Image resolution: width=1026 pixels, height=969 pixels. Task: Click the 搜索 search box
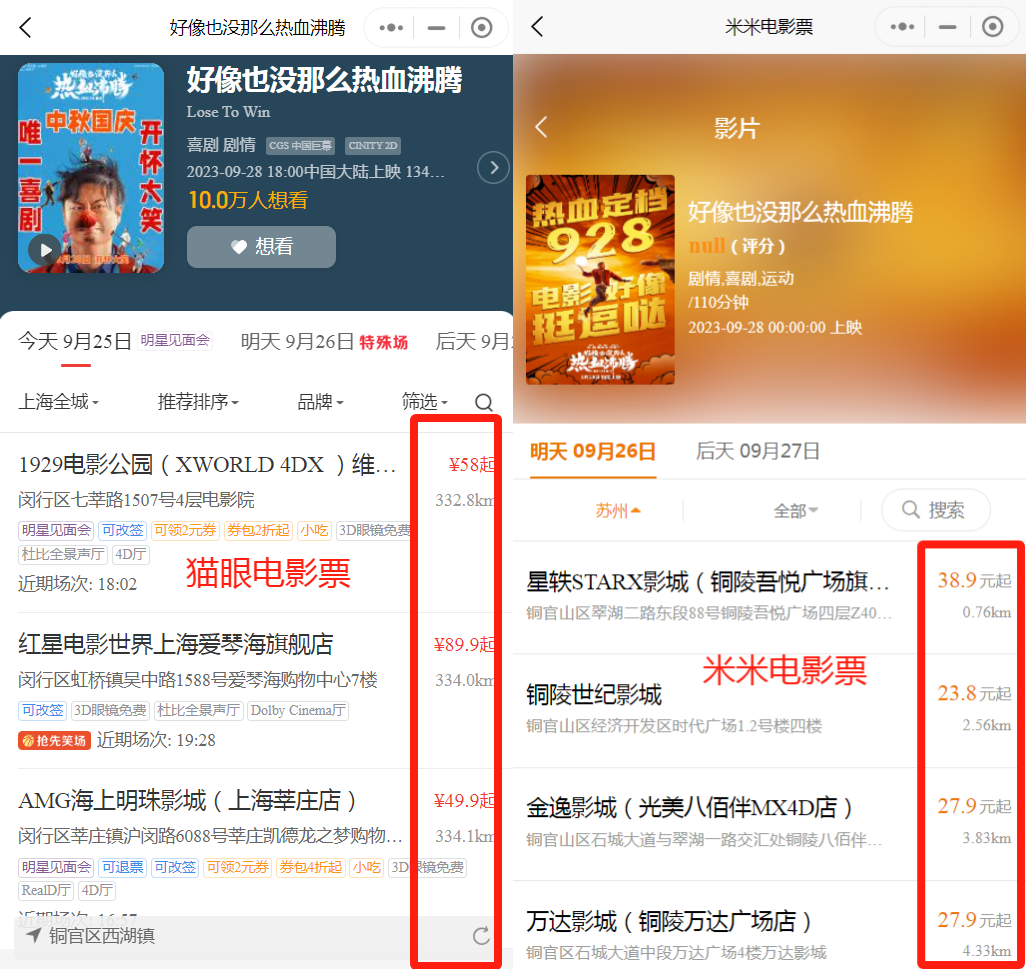click(935, 510)
